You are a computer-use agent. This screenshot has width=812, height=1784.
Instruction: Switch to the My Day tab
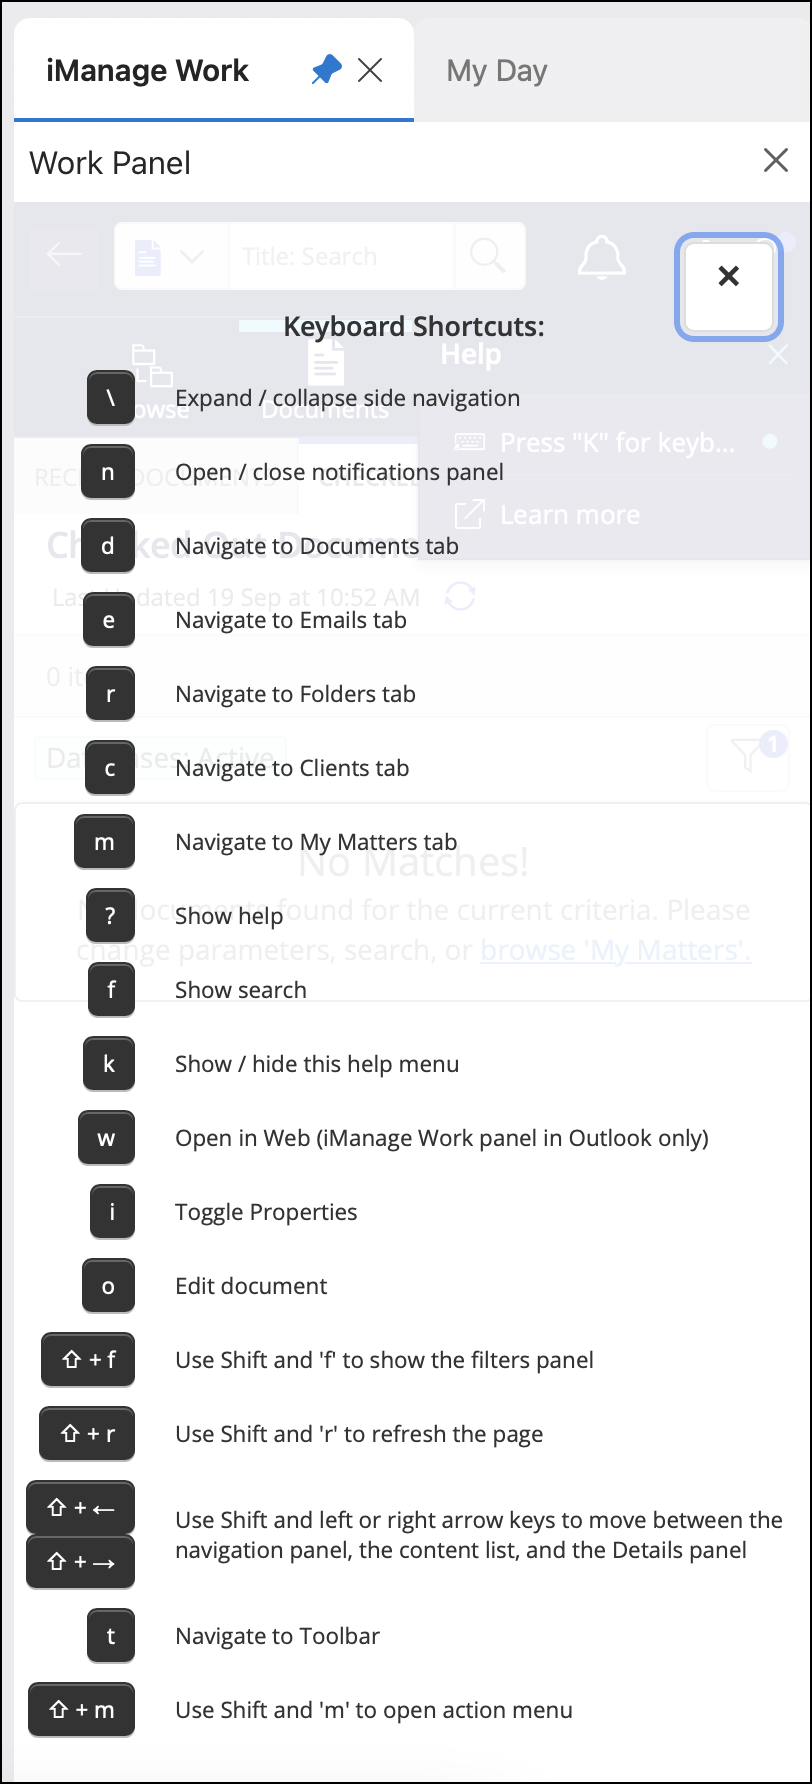[x=497, y=71]
